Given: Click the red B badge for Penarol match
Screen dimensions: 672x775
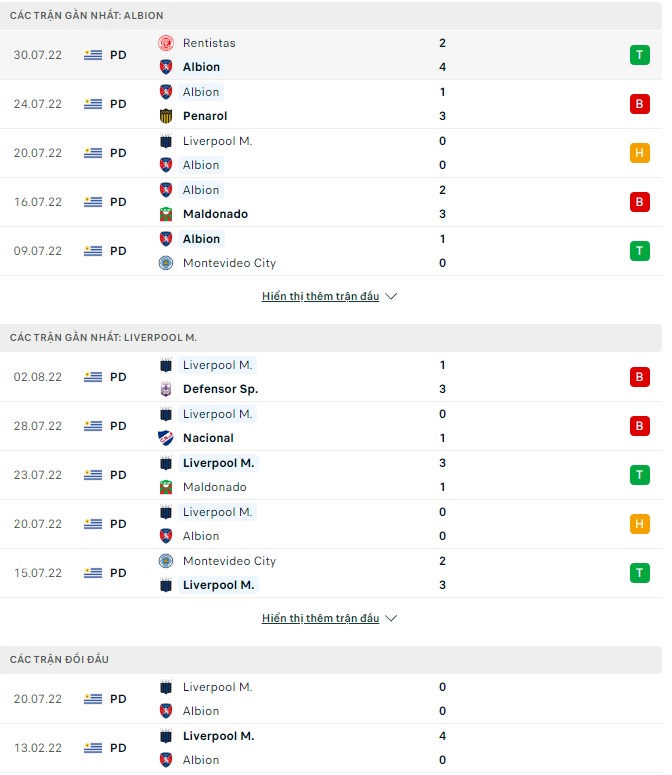Looking at the screenshot, I should pyautogui.click(x=639, y=104).
